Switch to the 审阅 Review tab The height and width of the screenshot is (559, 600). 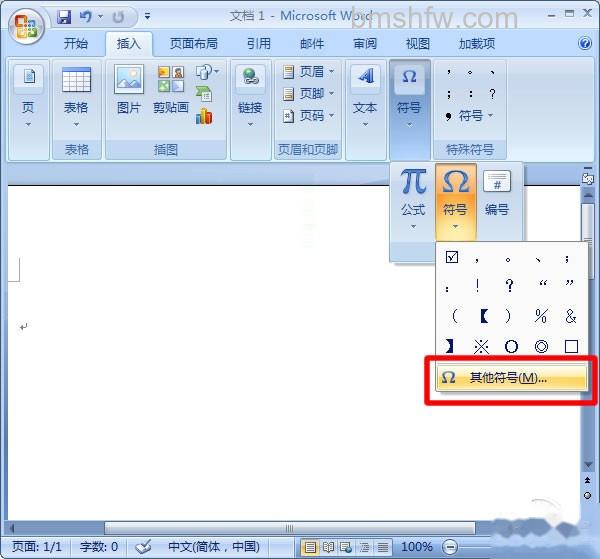[365, 44]
